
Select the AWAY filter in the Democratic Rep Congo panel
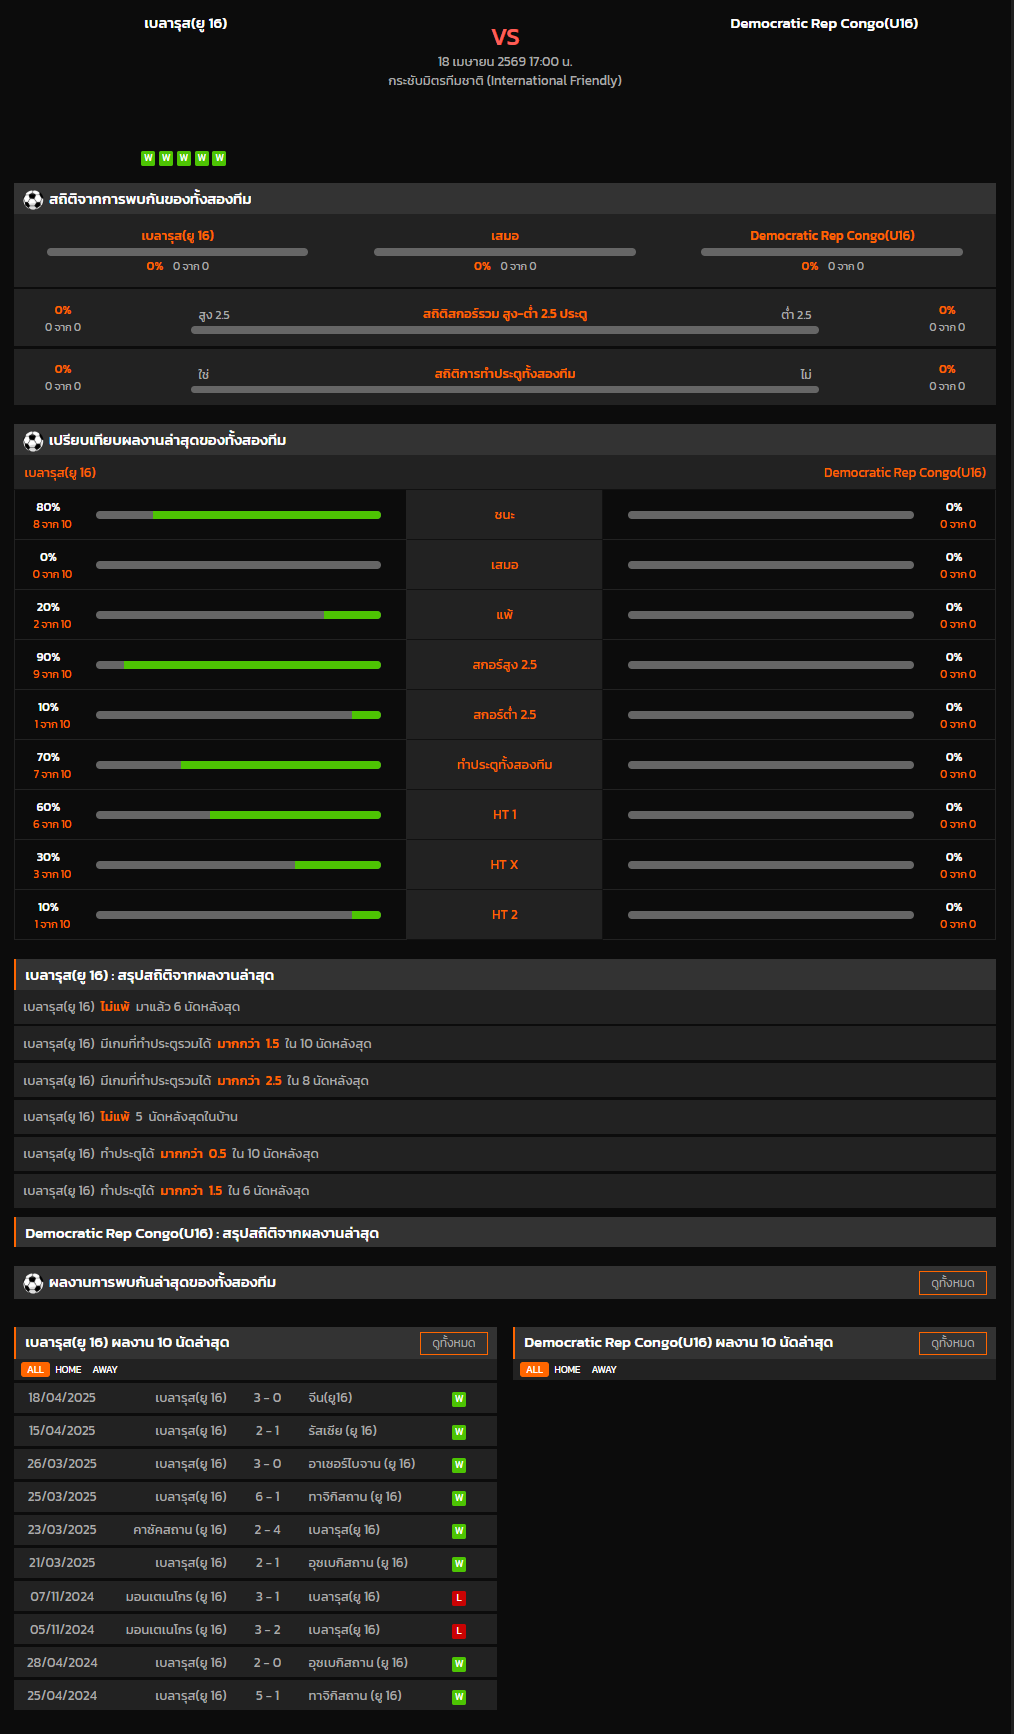[604, 1370]
